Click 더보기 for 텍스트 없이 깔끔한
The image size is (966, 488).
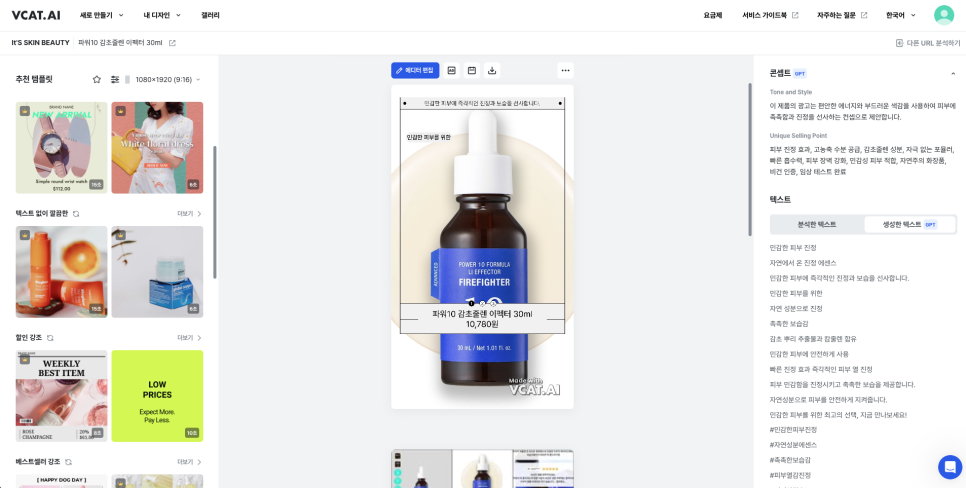click(x=190, y=214)
